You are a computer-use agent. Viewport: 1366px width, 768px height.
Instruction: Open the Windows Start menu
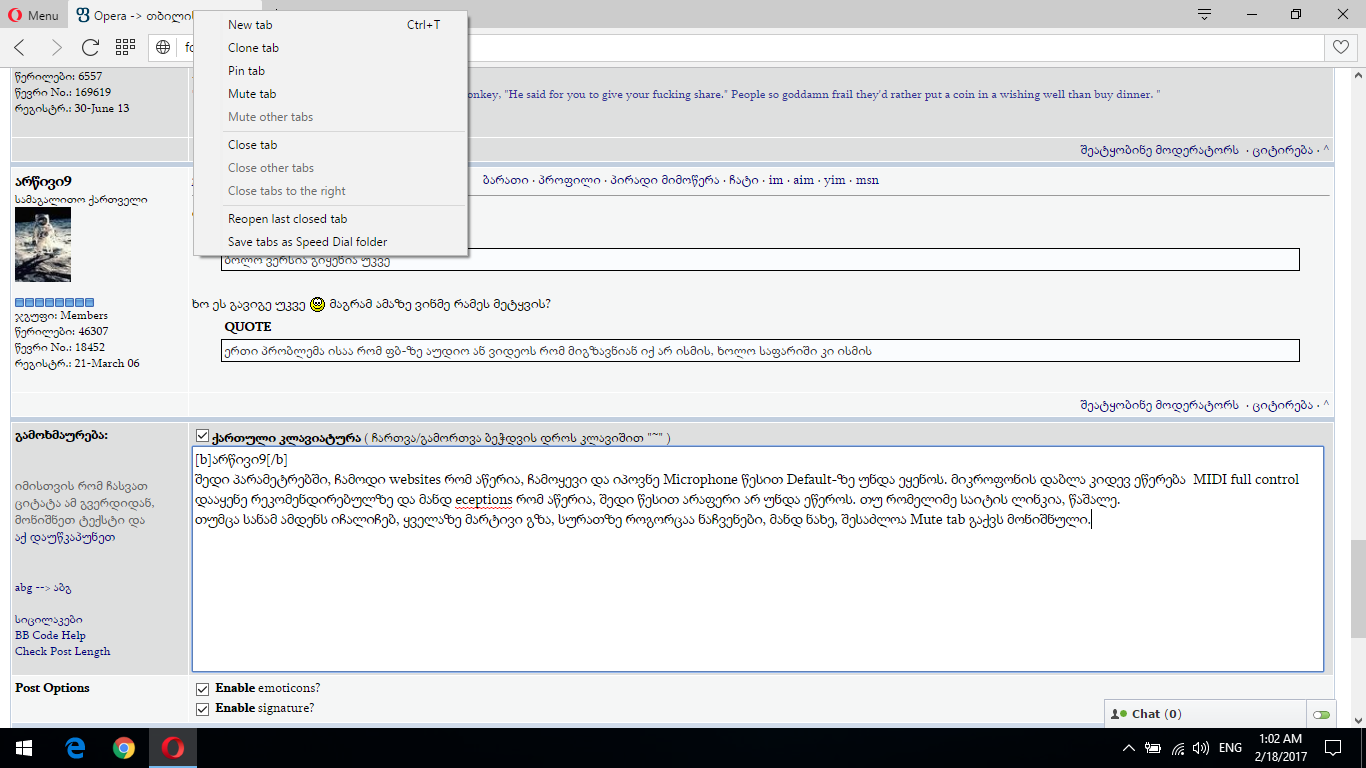coord(24,748)
